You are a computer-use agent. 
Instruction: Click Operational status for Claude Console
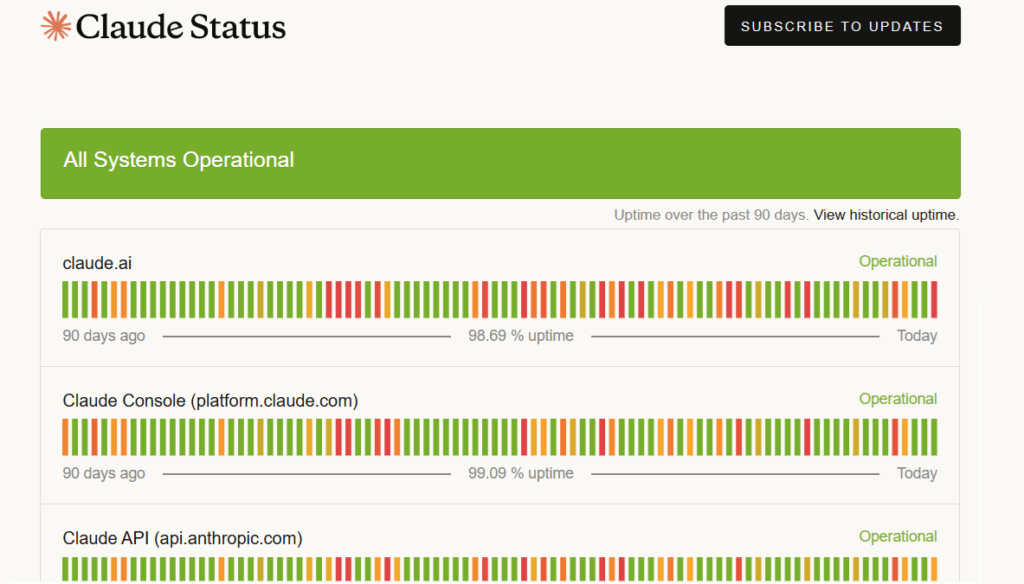tap(897, 399)
